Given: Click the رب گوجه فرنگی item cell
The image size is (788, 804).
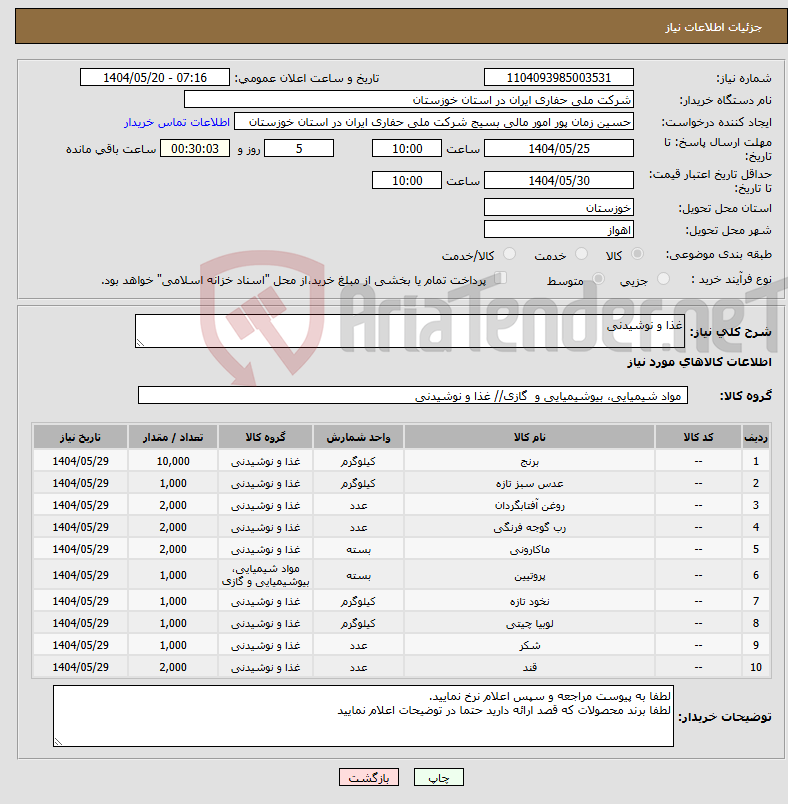Looking at the screenshot, I should (530, 527).
